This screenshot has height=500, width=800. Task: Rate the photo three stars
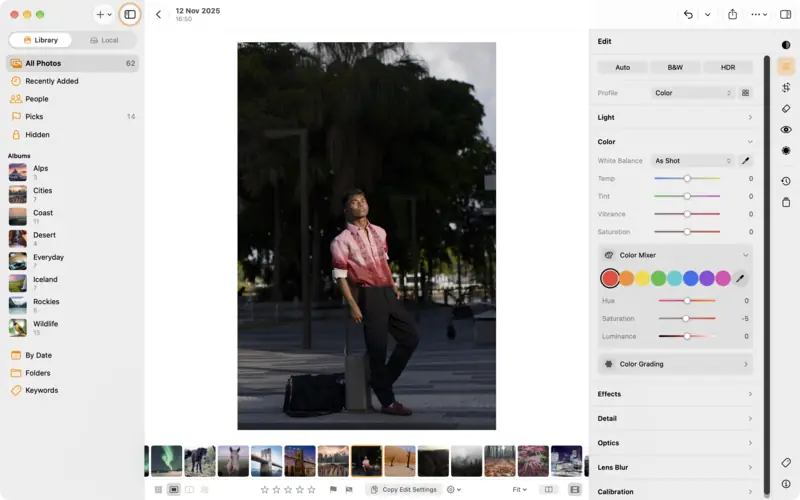coord(288,490)
